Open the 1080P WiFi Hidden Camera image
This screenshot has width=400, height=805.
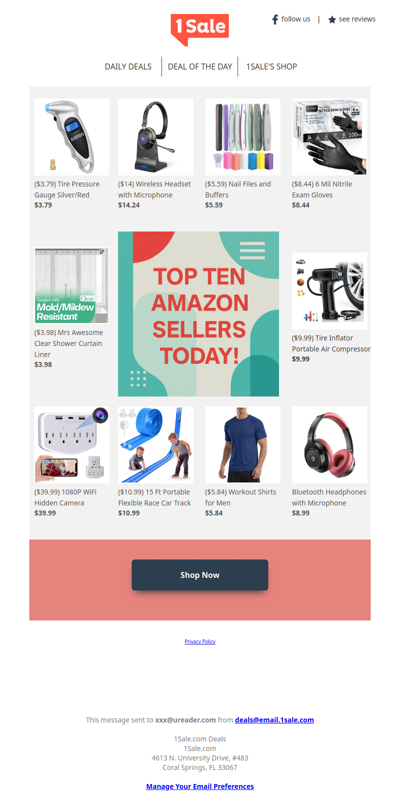71,445
